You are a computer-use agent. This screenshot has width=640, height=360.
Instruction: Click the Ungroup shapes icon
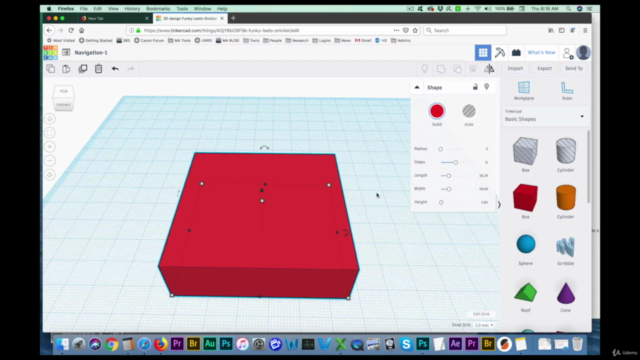point(457,69)
